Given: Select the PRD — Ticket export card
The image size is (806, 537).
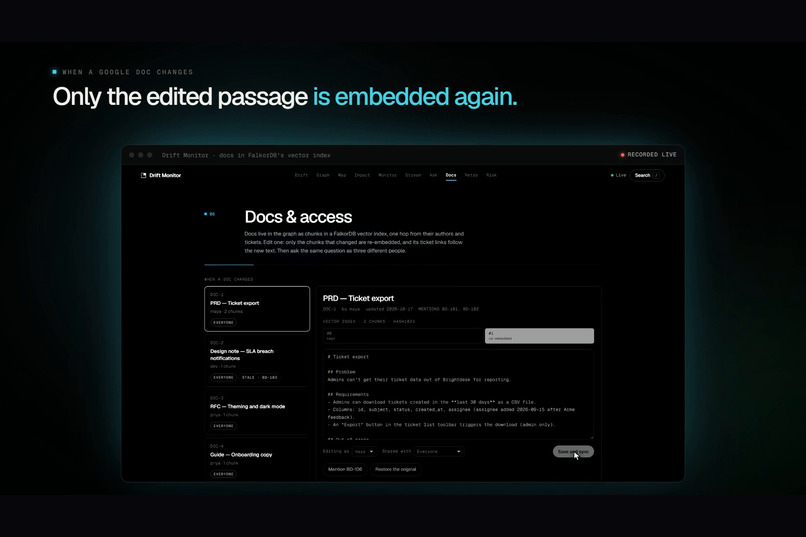Looking at the screenshot, I should (257, 309).
